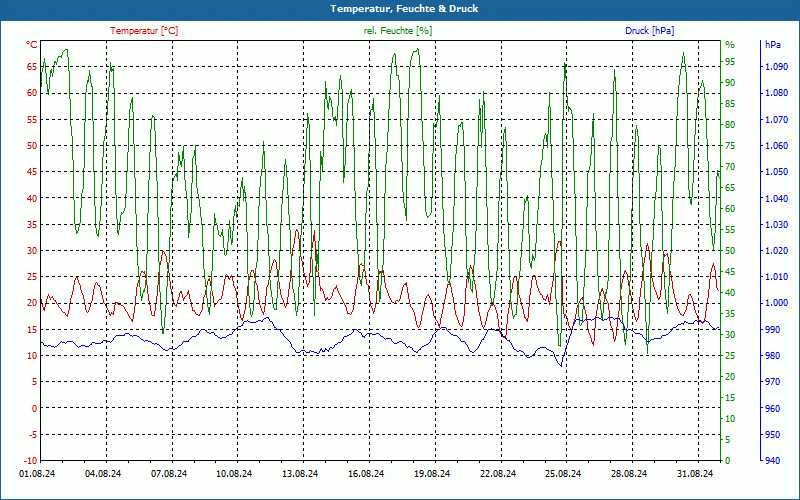Screen dimensions: 800x500
Task: Click the green "90" humidity axis value
Action: [x=730, y=83]
